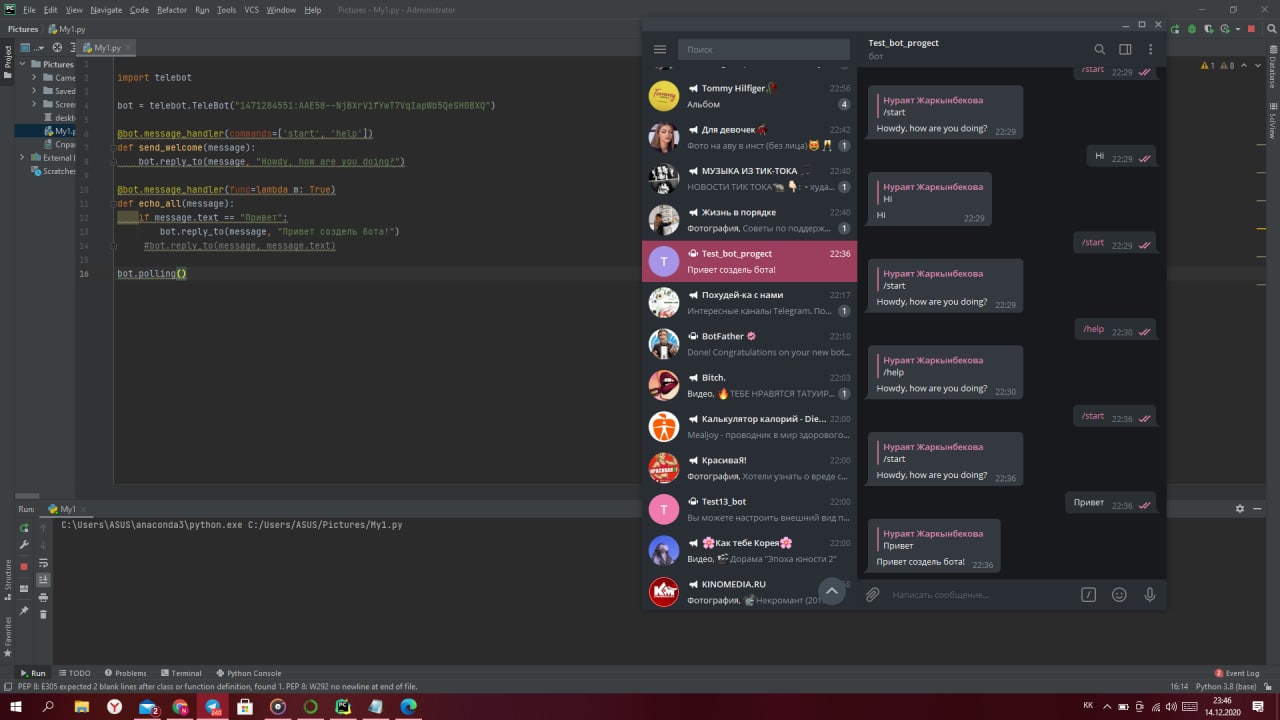Attach a file in Telegram chat

point(872,594)
